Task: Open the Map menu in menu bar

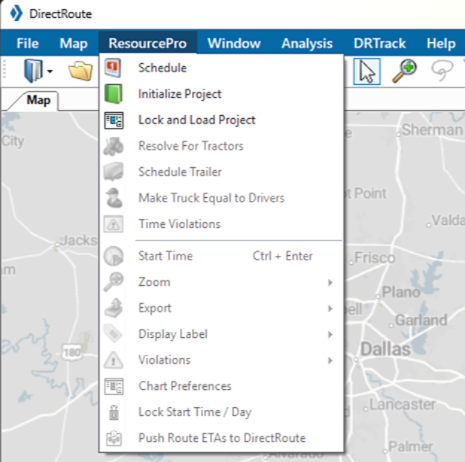Action: coord(74,43)
